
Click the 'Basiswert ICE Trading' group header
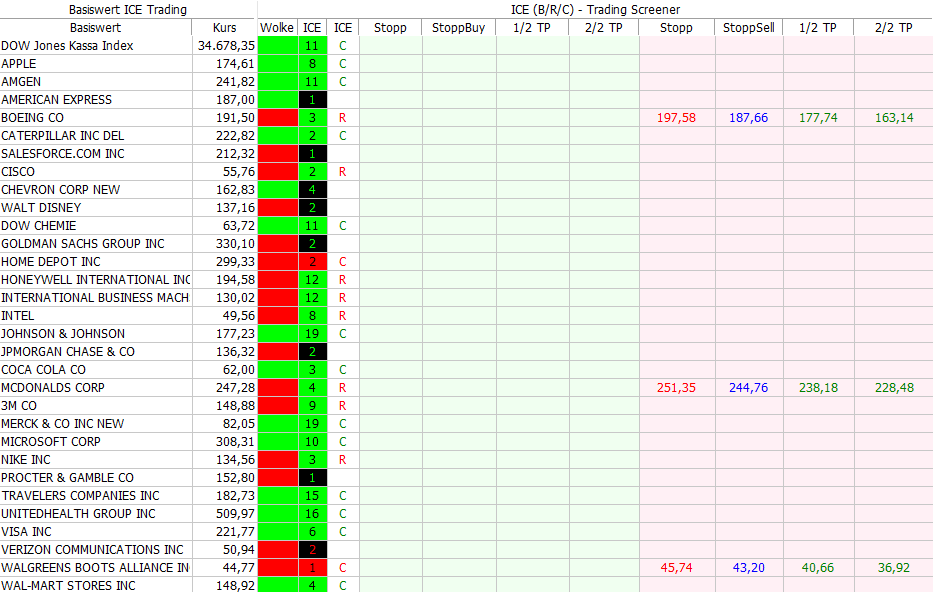128,10
